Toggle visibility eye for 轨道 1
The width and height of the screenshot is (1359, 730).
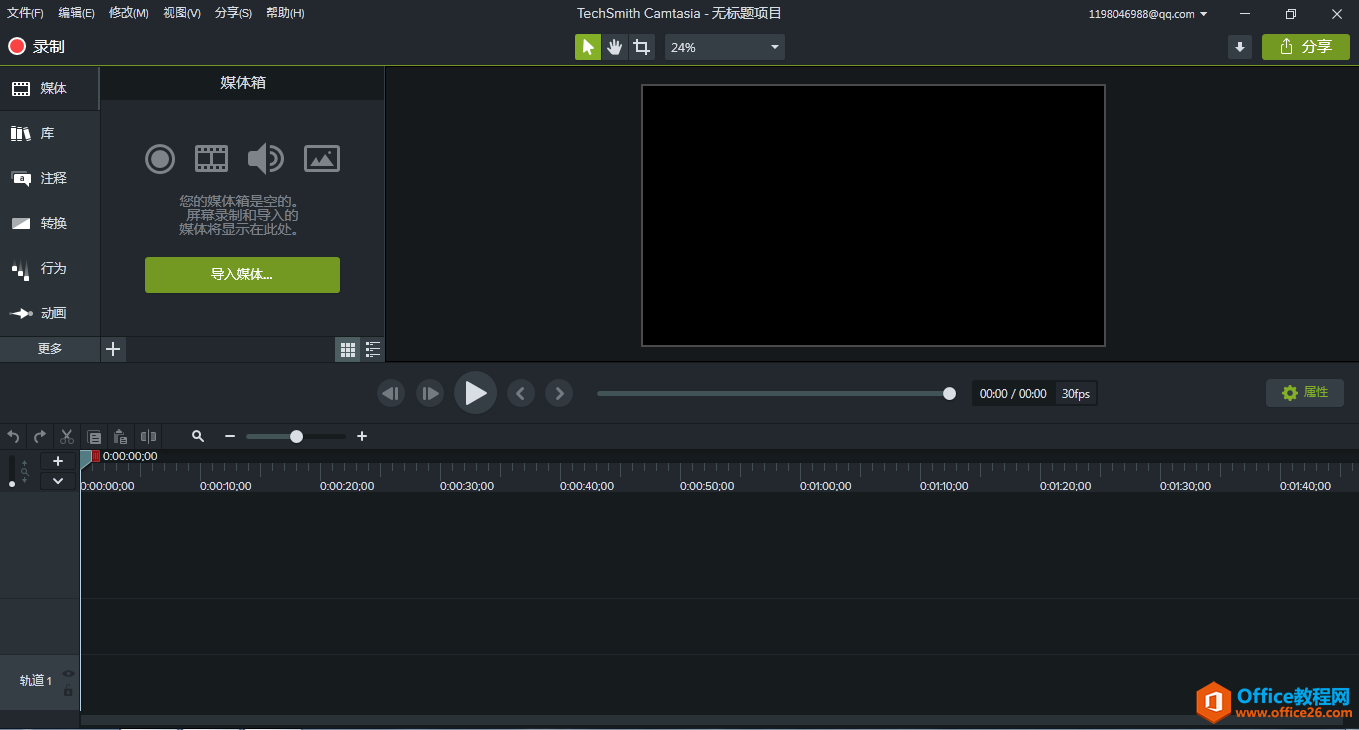[x=68, y=673]
